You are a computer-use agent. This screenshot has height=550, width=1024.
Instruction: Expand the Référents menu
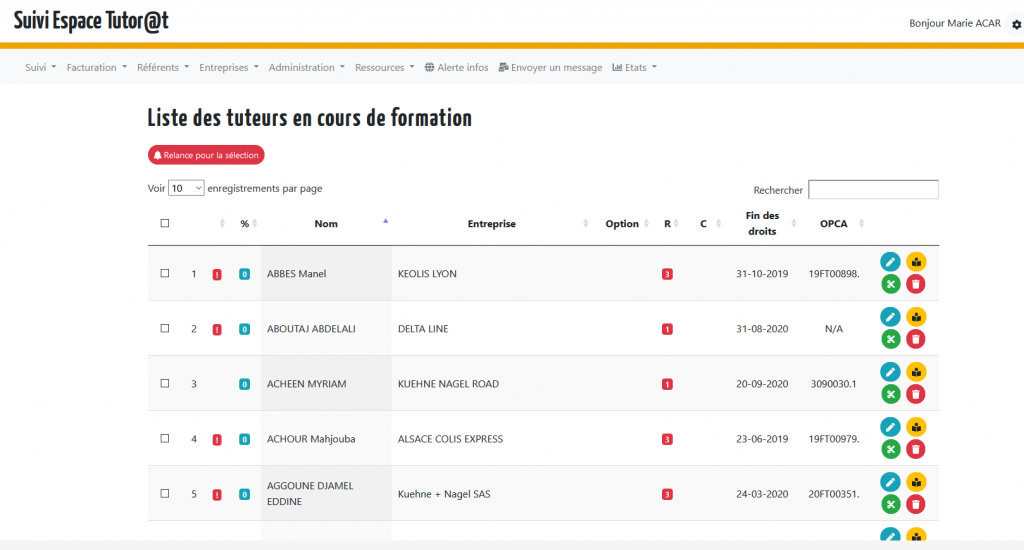(x=163, y=67)
